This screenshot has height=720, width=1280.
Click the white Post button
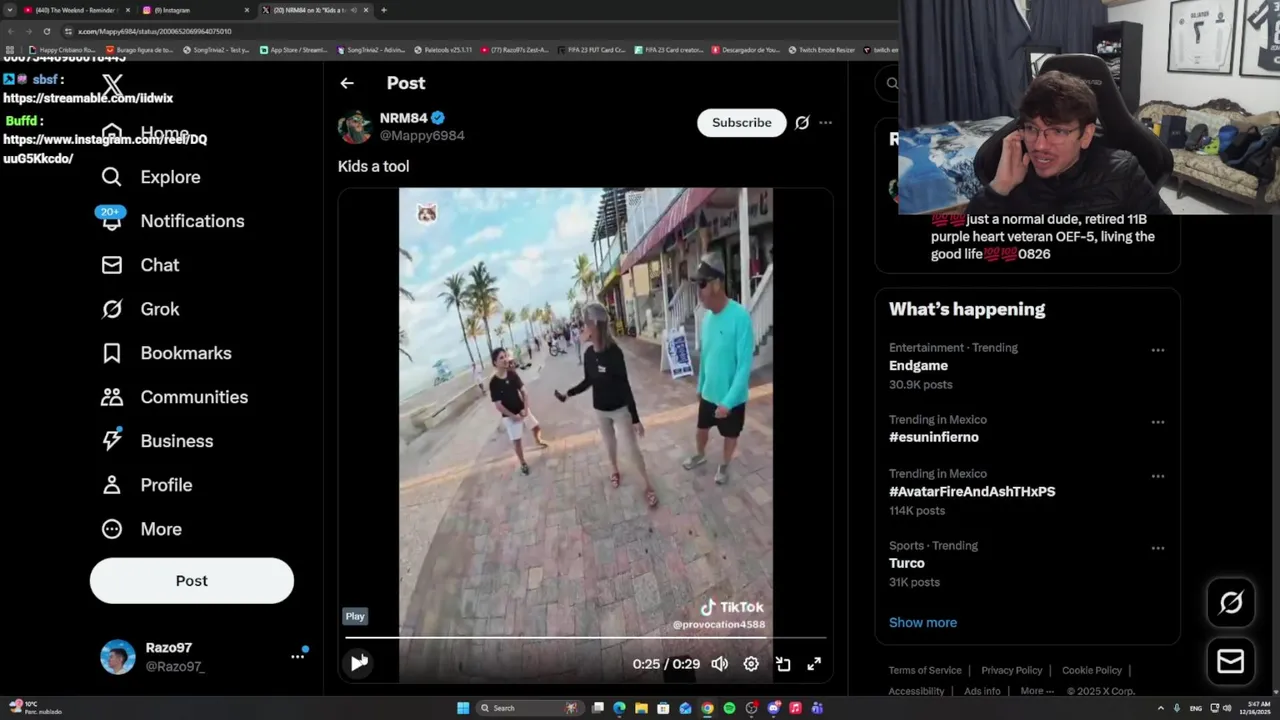pos(192,581)
